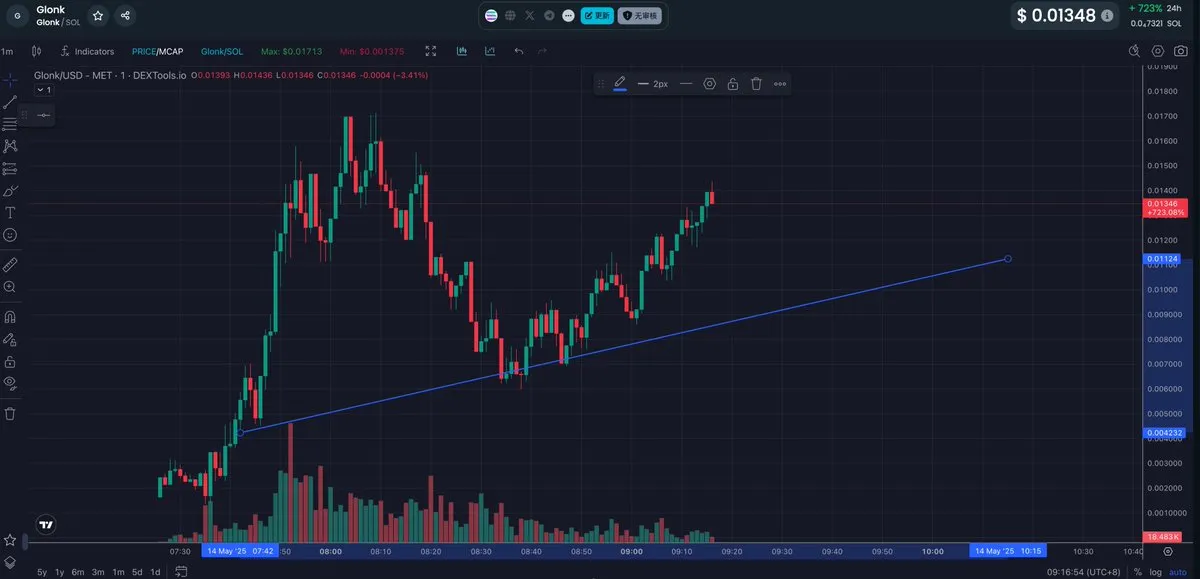Select the Fibonacci retracement tool
Viewport: 1200px width, 579px height.
(10, 124)
